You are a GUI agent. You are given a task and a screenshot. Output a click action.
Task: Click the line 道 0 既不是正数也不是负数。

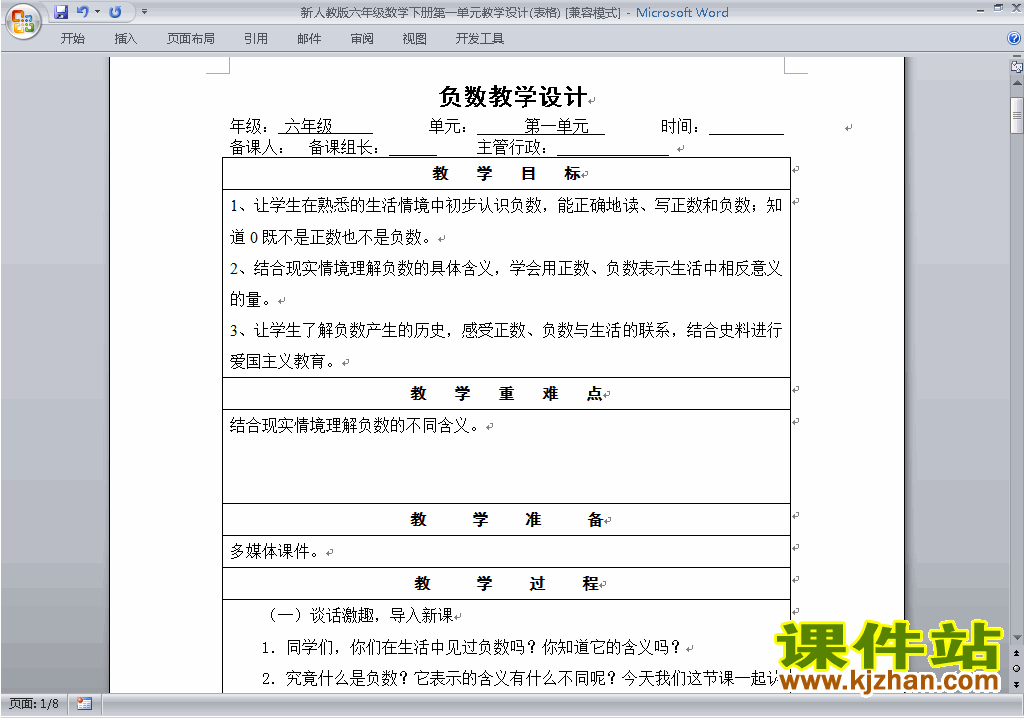(x=332, y=237)
